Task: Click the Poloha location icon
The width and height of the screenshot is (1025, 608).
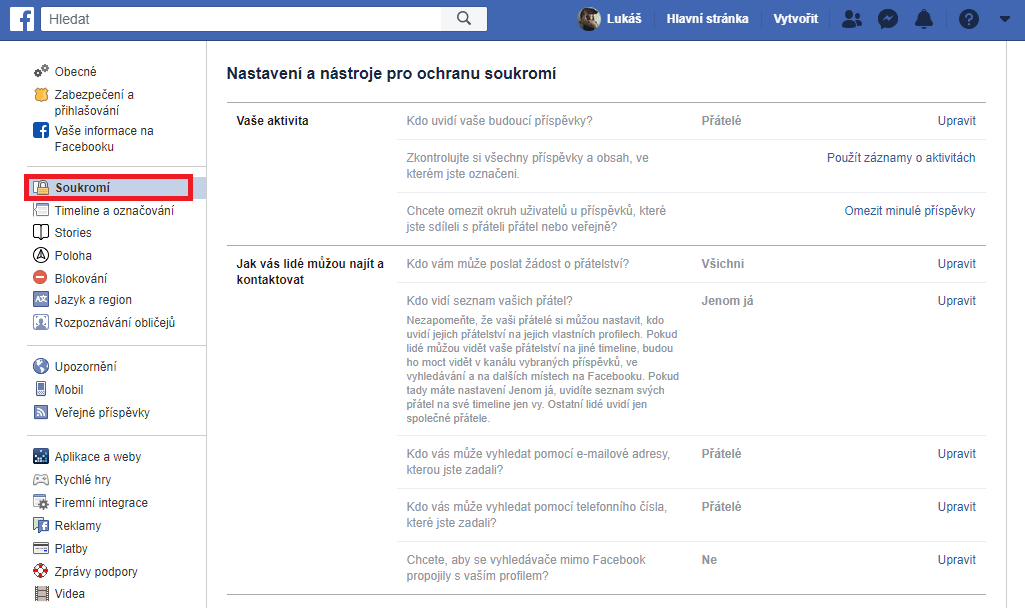Action: point(41,255)
